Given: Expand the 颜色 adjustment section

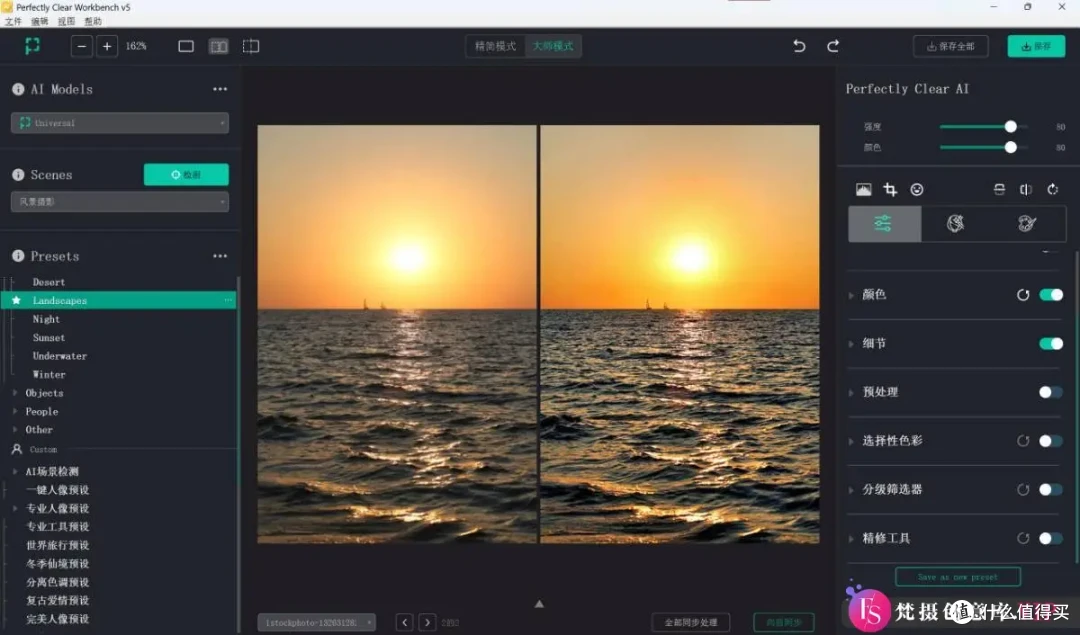Looking at the screenshot, I should [x=851, y=295].
